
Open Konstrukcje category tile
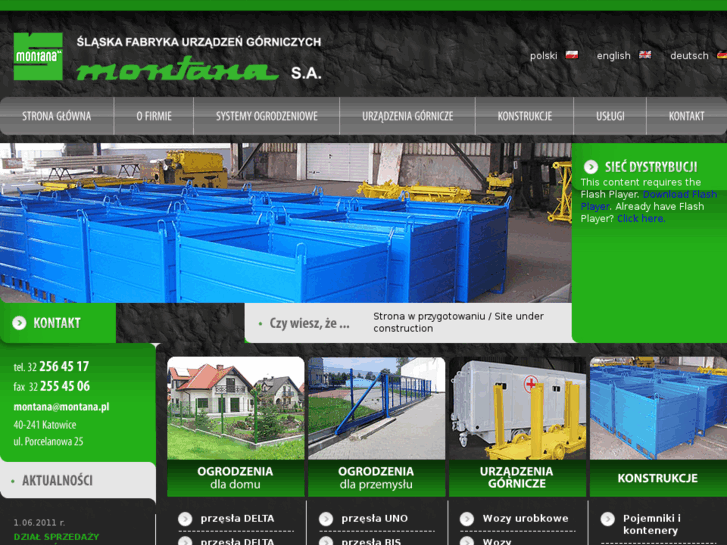click(x=658, y=478)
